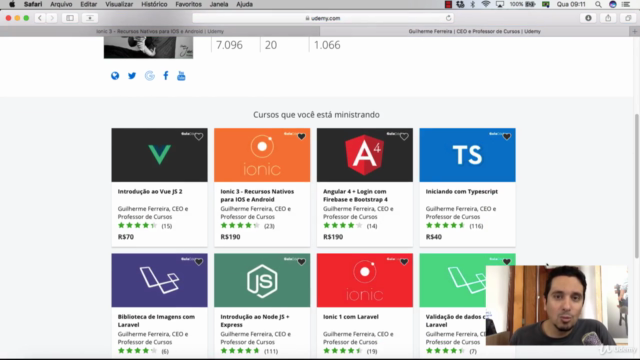The width and height of the screenshot is (640, 360).
Task: Open the website globe icon on profile
Action: pyautogui.click(x=115, y=76)
